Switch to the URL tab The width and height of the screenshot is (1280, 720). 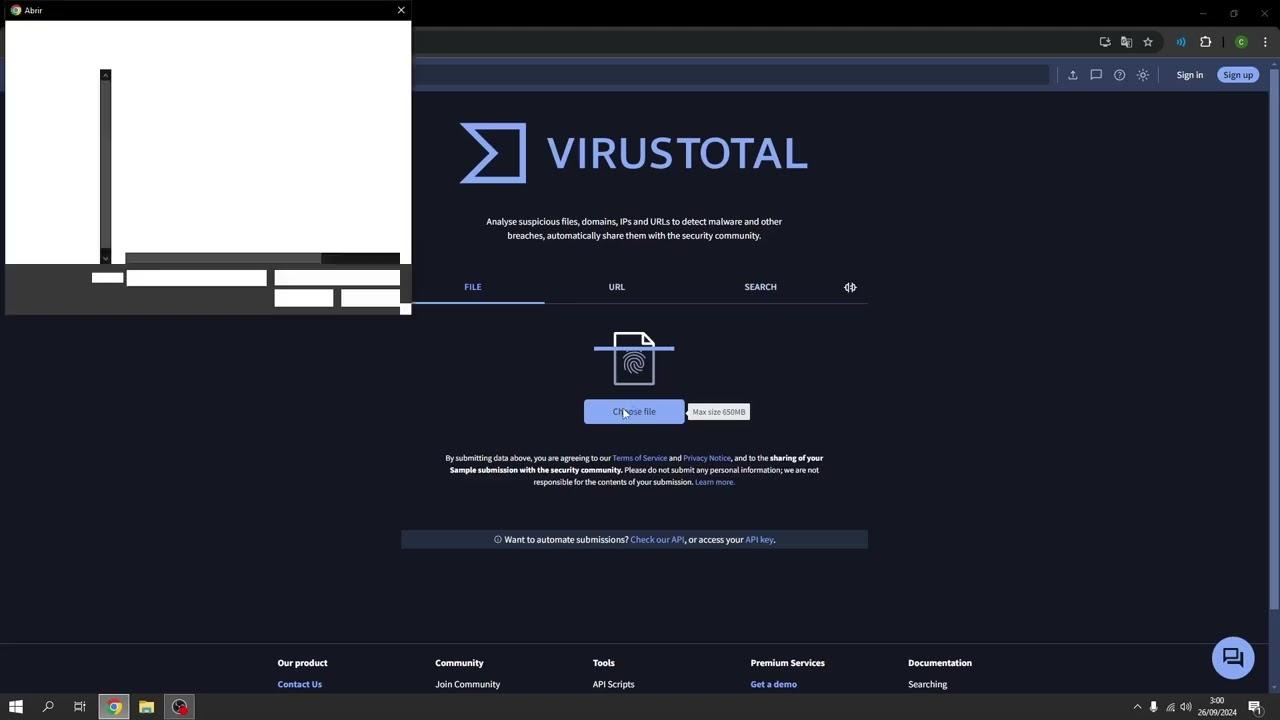click(x=617, y=287)
